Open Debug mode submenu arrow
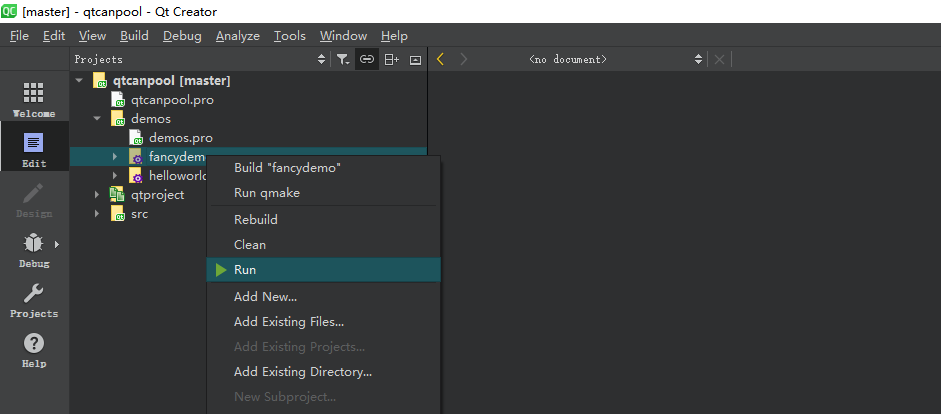Image resolution: width=941 pixels, height=414 pixels. point(57,244)
